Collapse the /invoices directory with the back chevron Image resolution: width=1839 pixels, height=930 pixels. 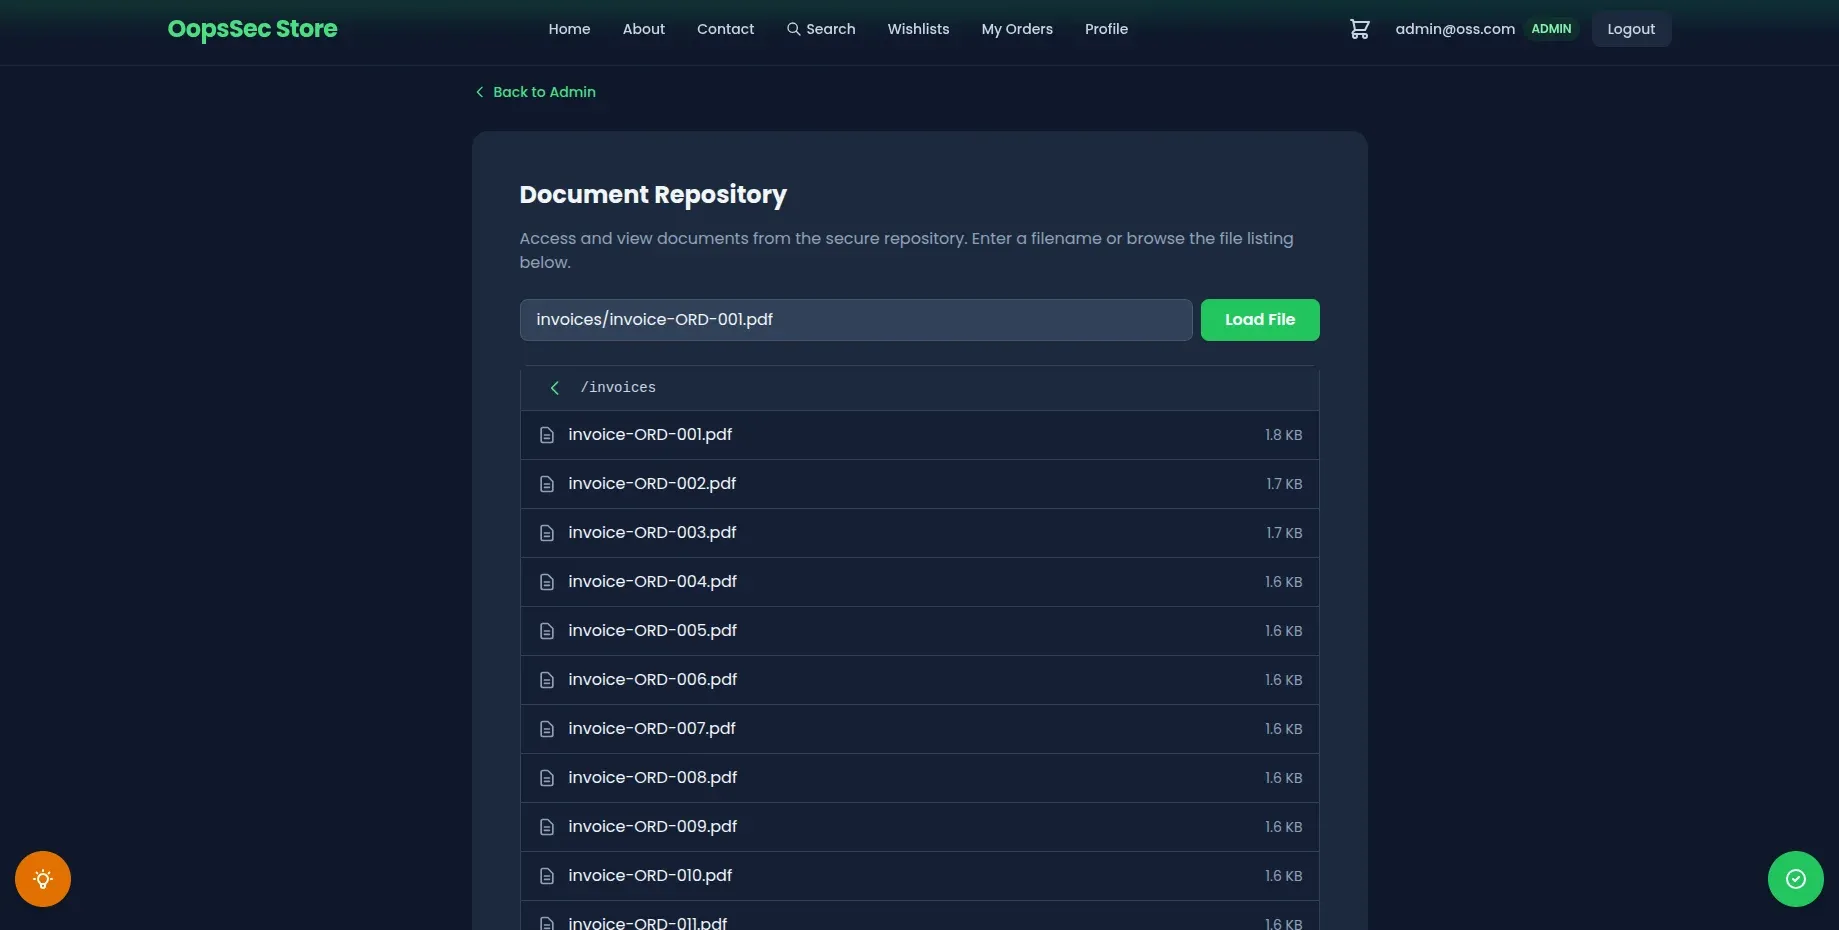pyautogui.click(x=554, y=388)
